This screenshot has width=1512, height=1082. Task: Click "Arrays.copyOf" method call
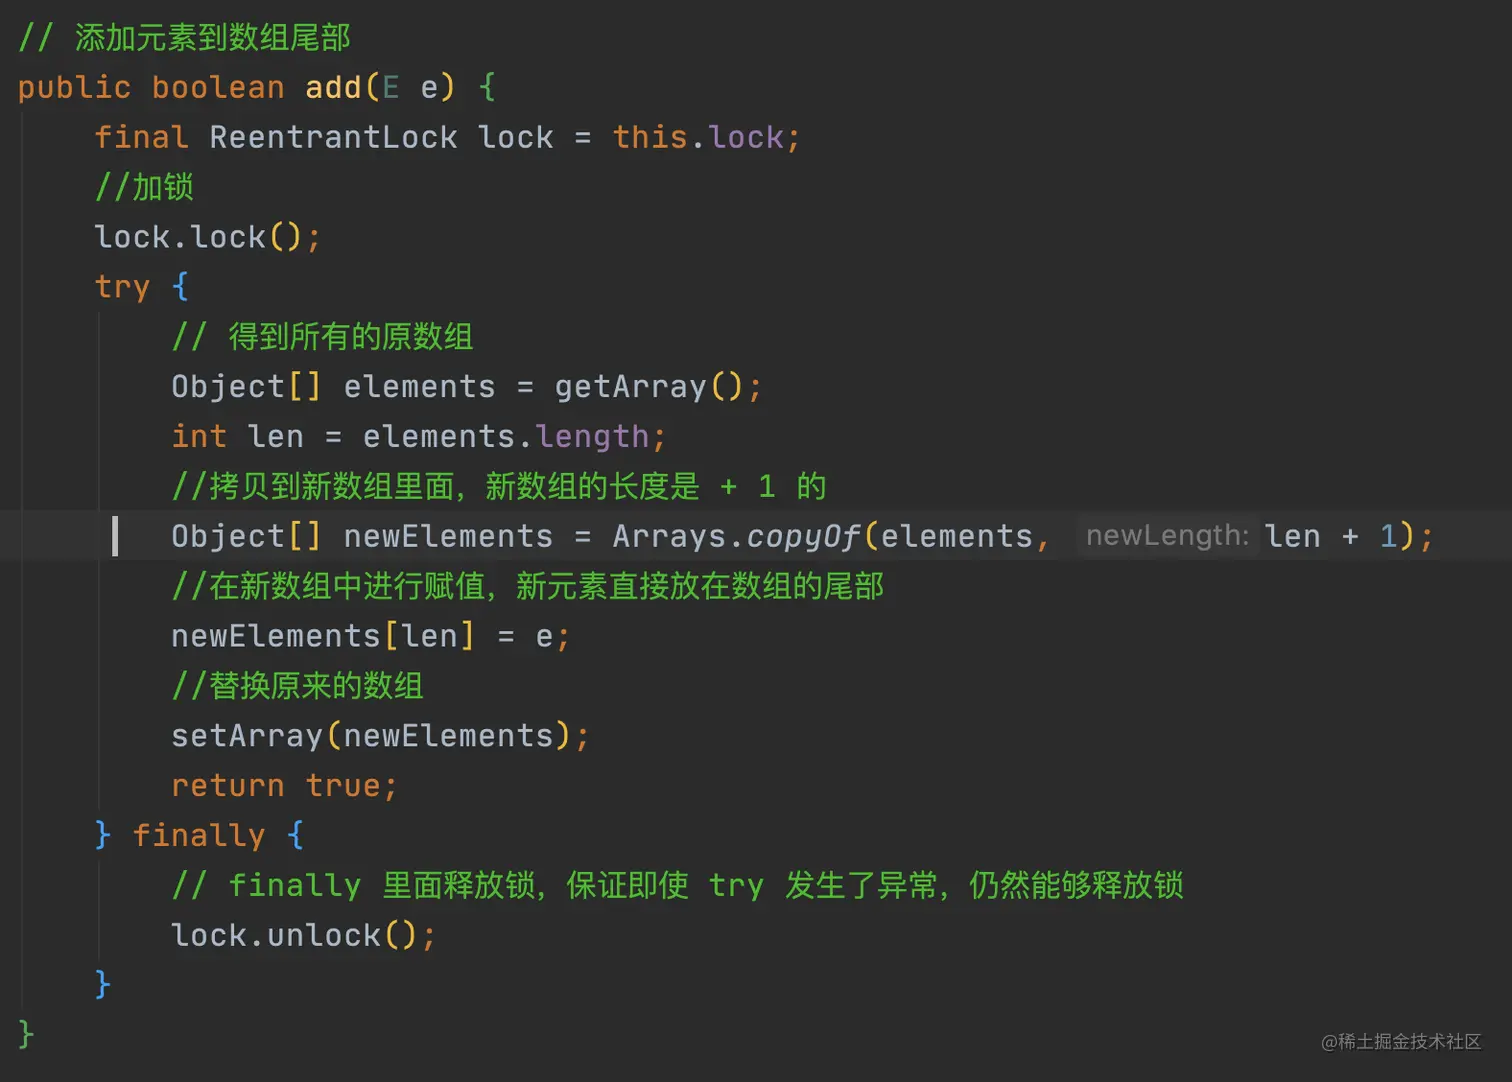[x=736, y=536]
